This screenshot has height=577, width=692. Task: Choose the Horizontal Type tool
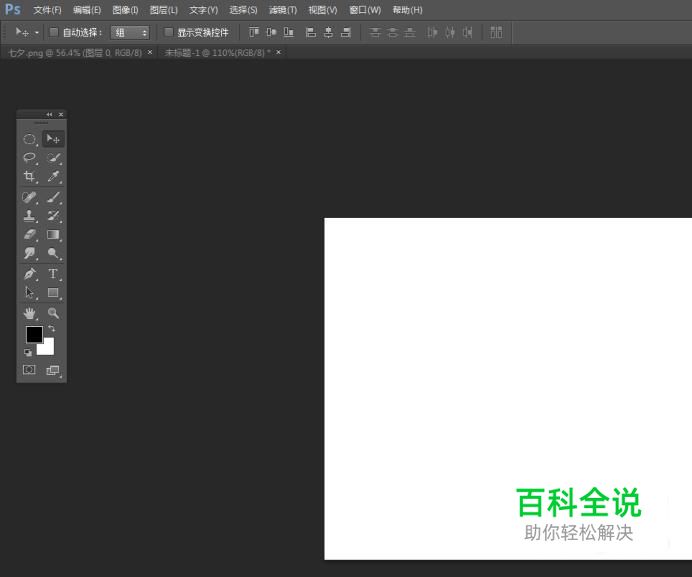(53, 274)
